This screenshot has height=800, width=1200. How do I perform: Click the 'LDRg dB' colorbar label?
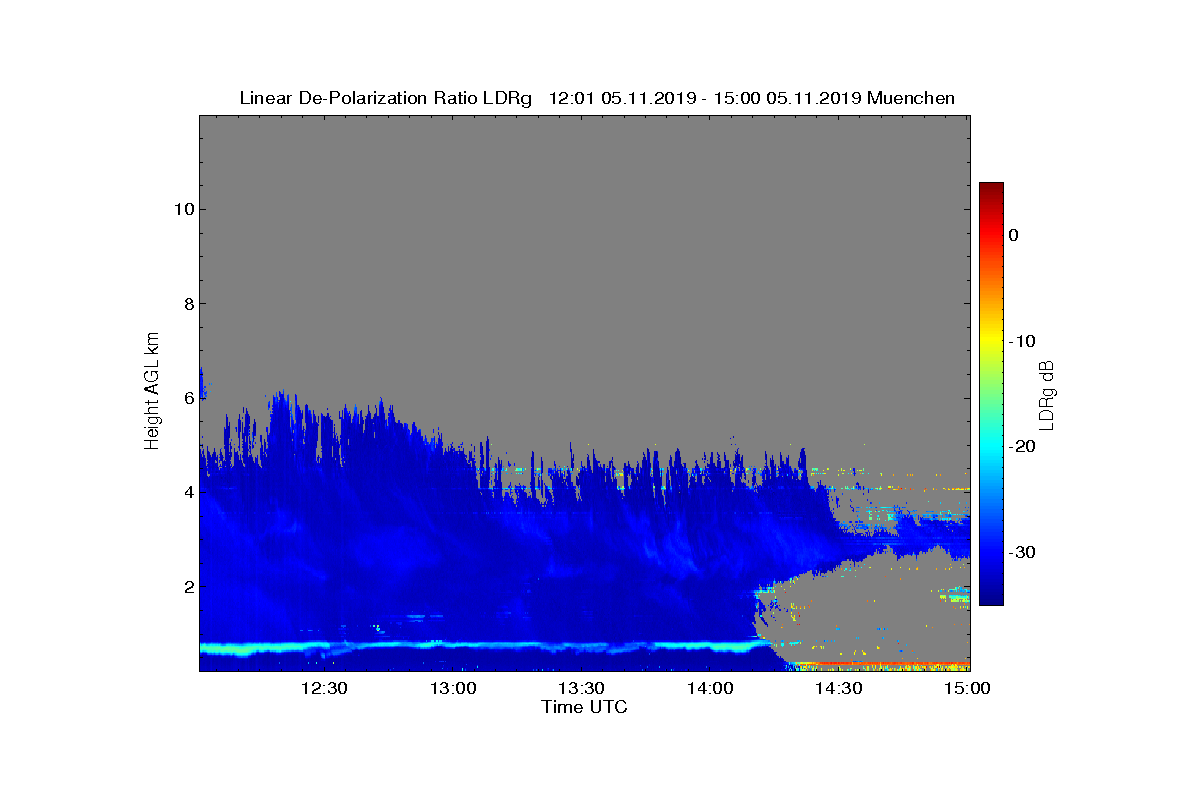click(1047, 394)
